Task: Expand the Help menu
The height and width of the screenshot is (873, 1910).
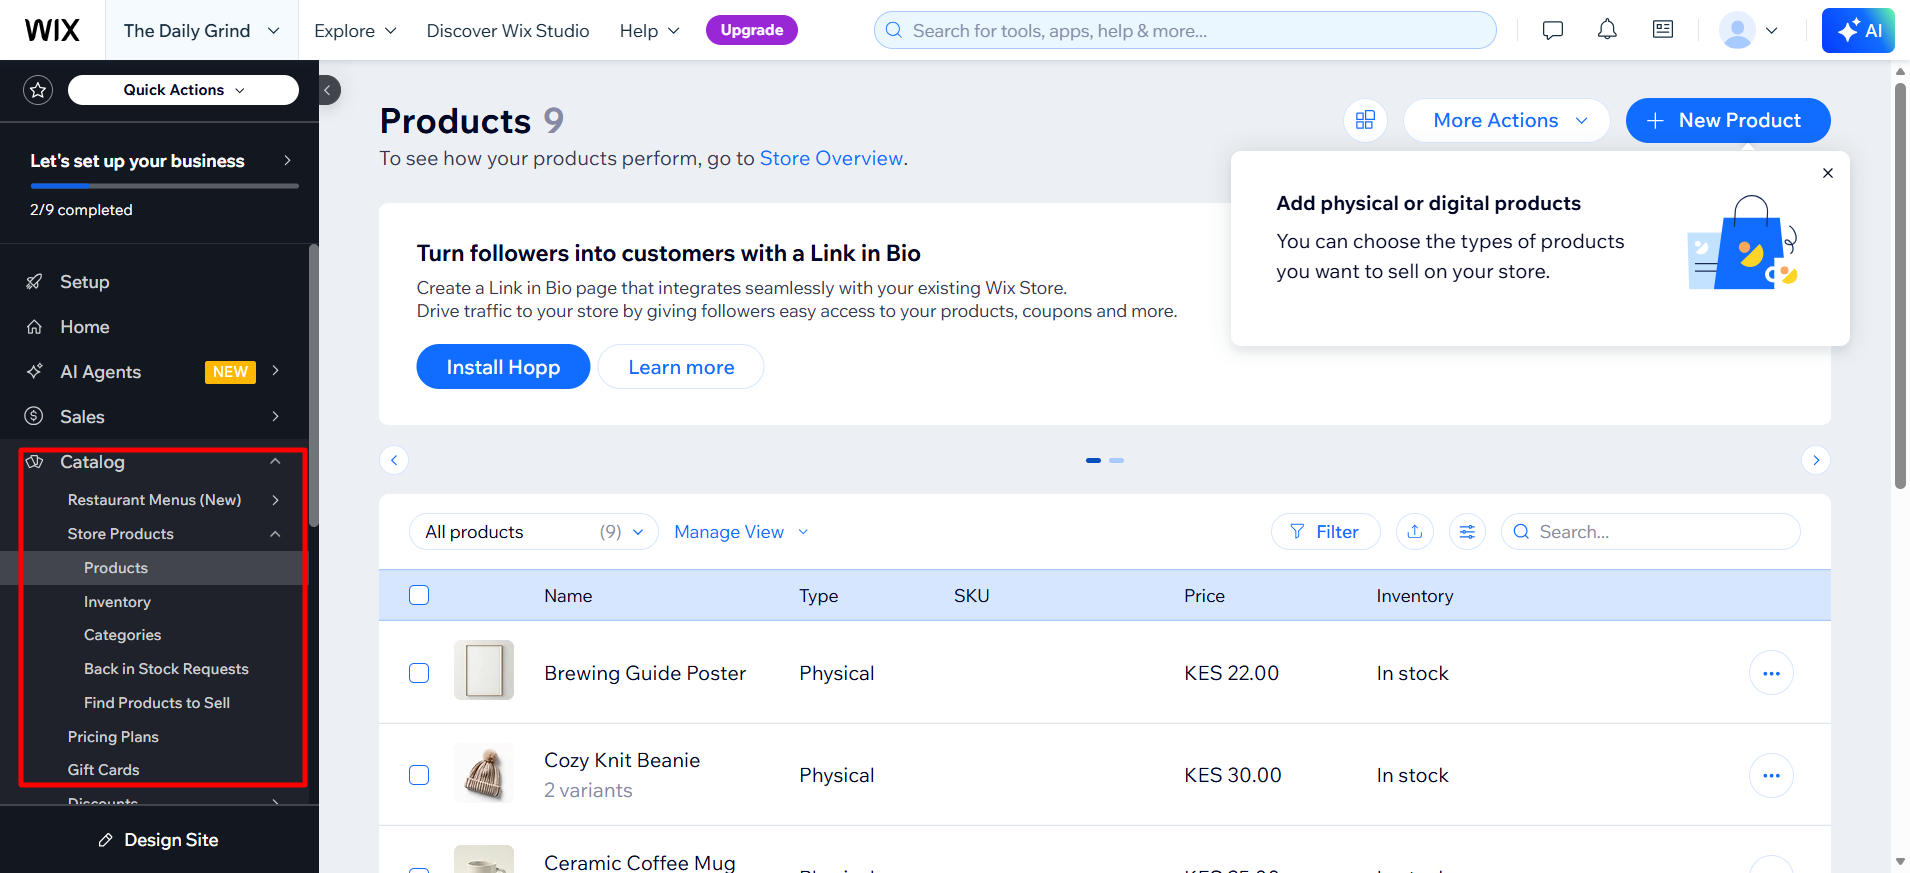Action: click(649, 31)
